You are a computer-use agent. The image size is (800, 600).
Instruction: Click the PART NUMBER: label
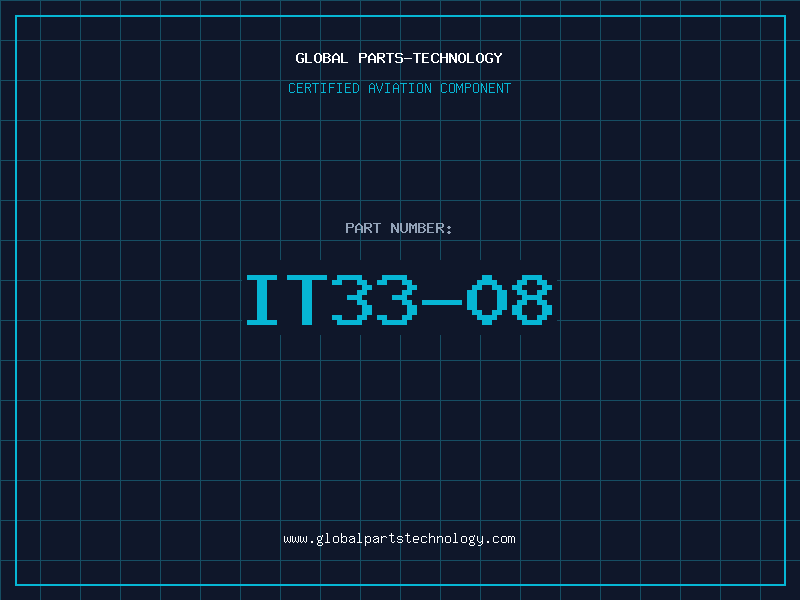399,228
